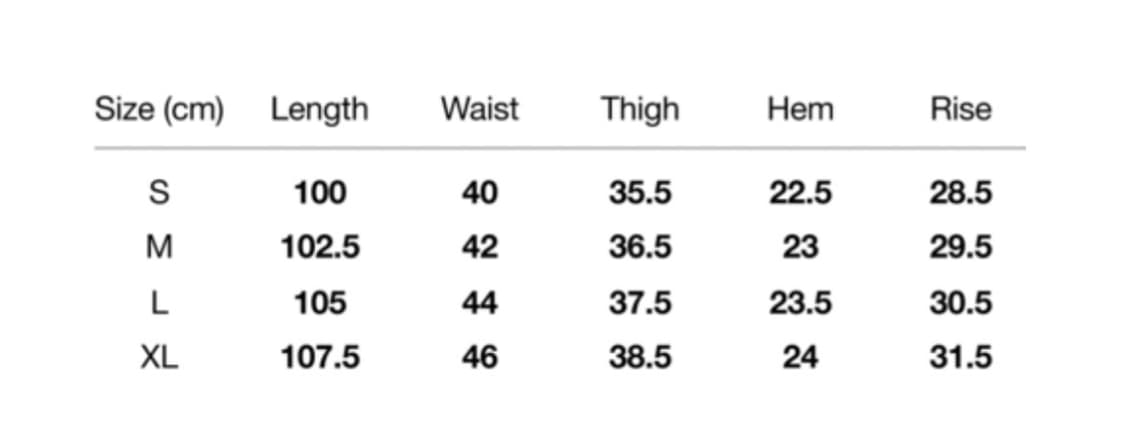Viewport: 1125px width, 446px height.
Task: Click the Waist column header
Action: 479,110
